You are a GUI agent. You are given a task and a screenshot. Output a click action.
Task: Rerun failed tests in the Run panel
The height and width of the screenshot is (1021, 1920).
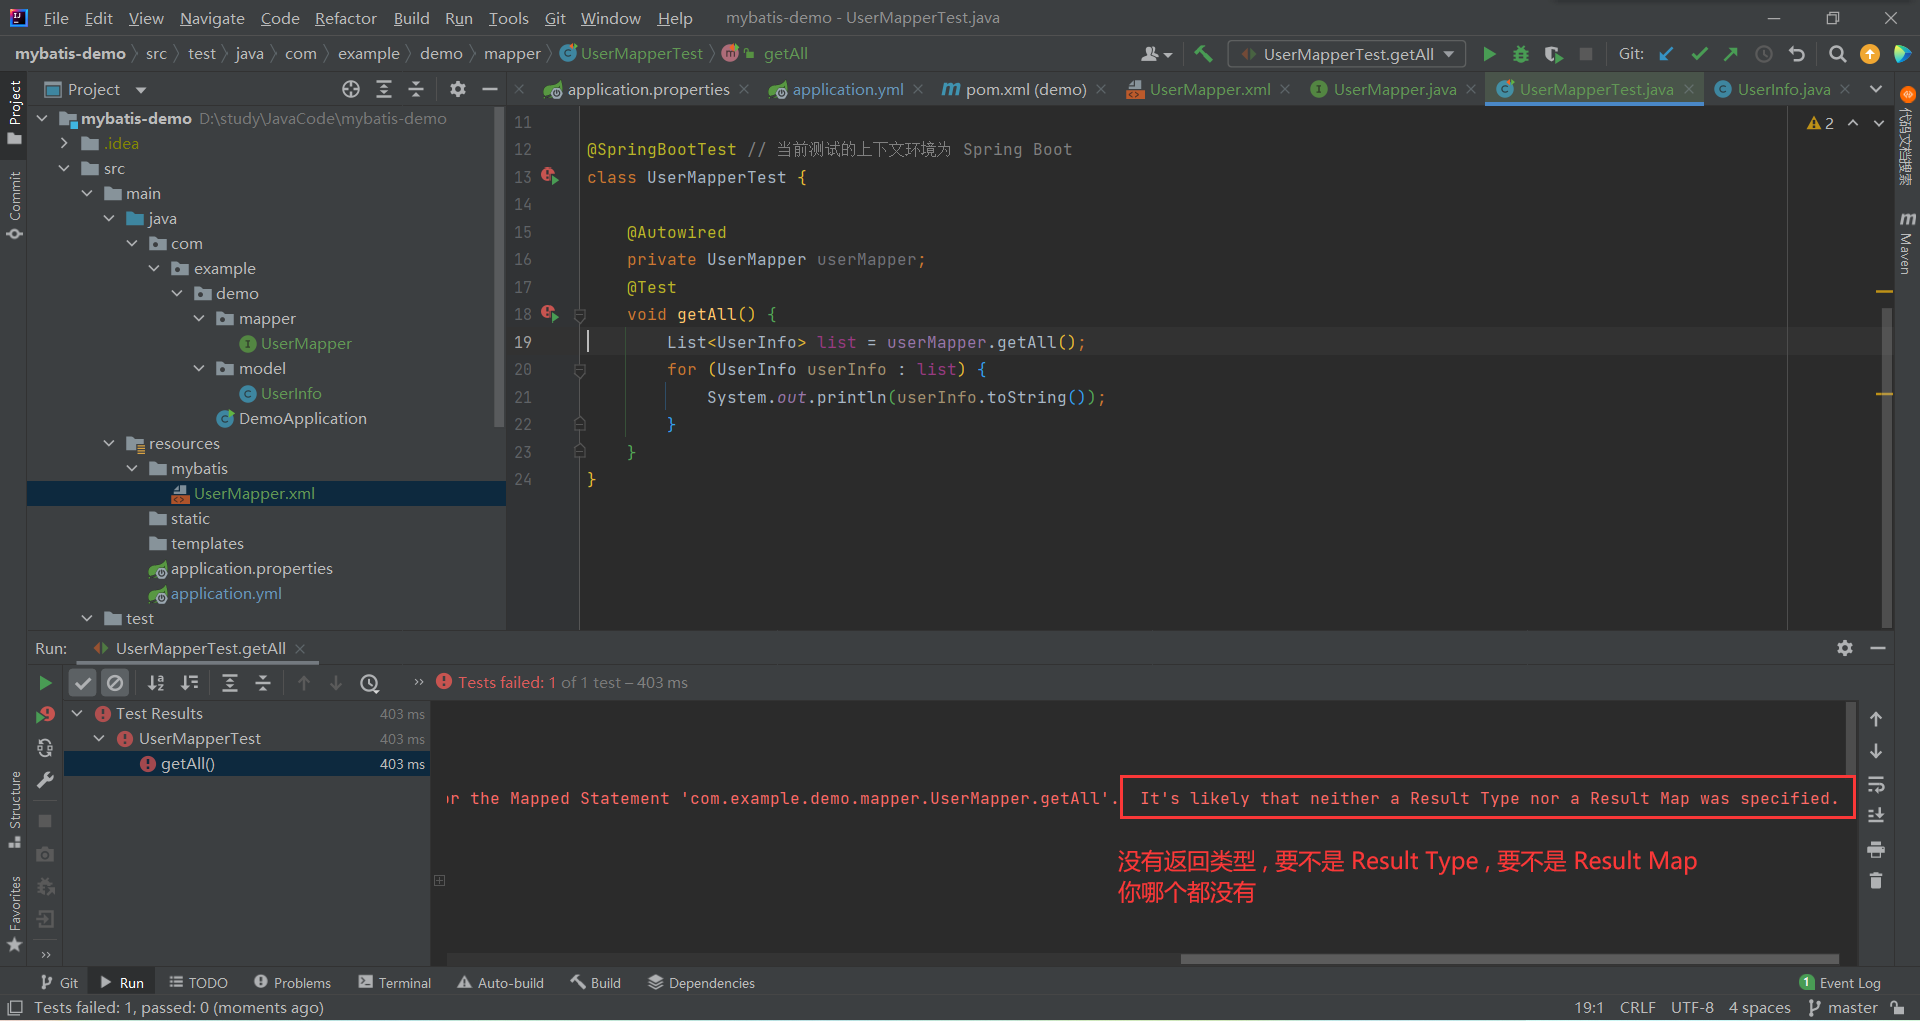pyautogui.click(x=45, y=715)
